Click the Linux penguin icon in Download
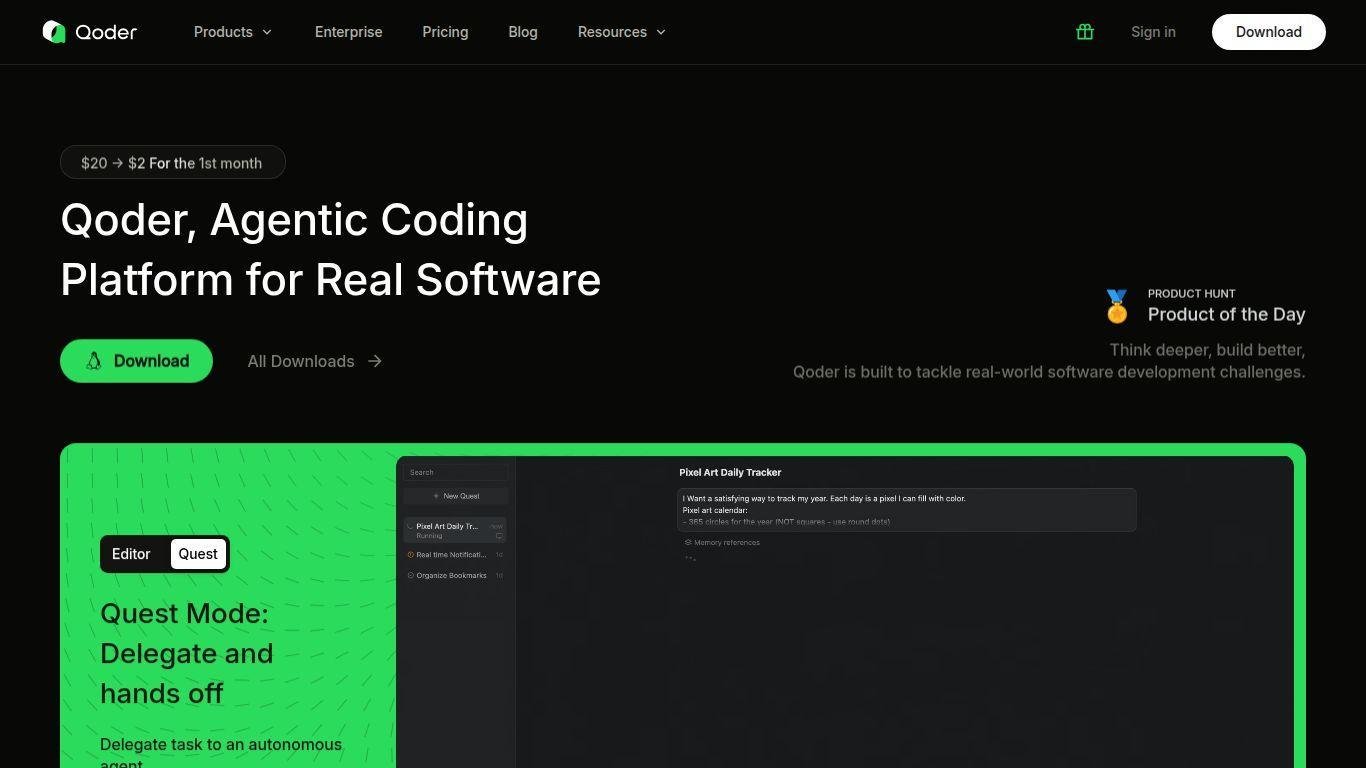Viewport: 1366px width, 768px height. [x=94, y=361]
